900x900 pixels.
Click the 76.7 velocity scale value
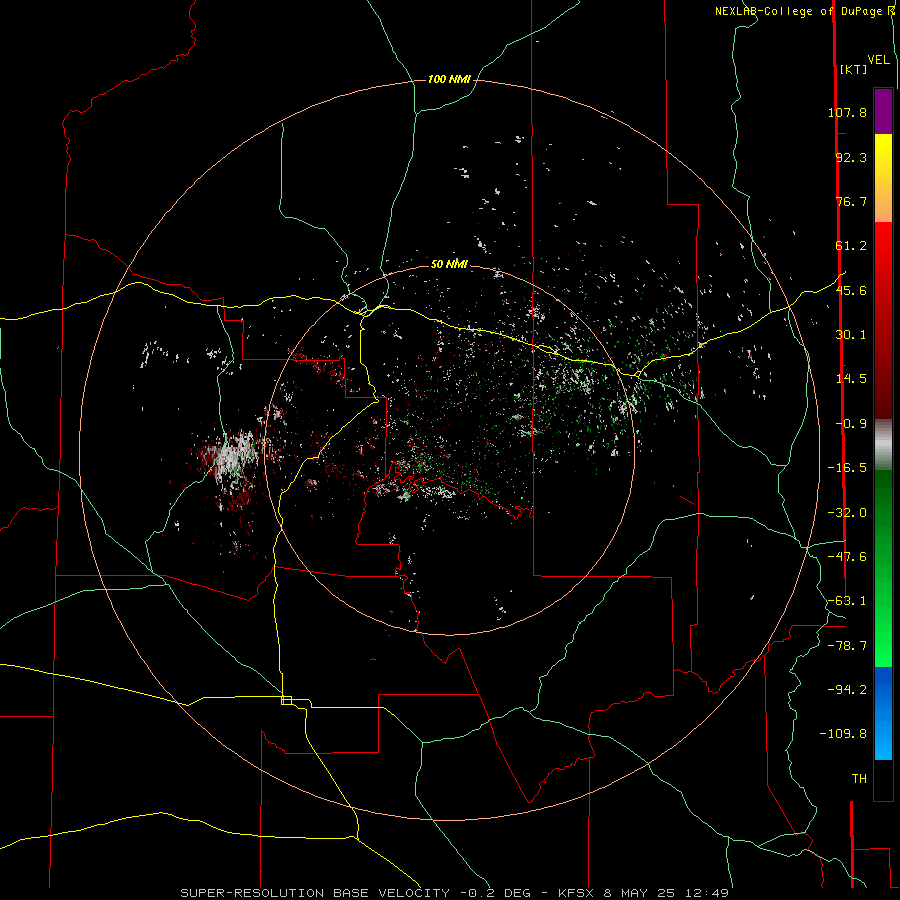click(851, 201)
